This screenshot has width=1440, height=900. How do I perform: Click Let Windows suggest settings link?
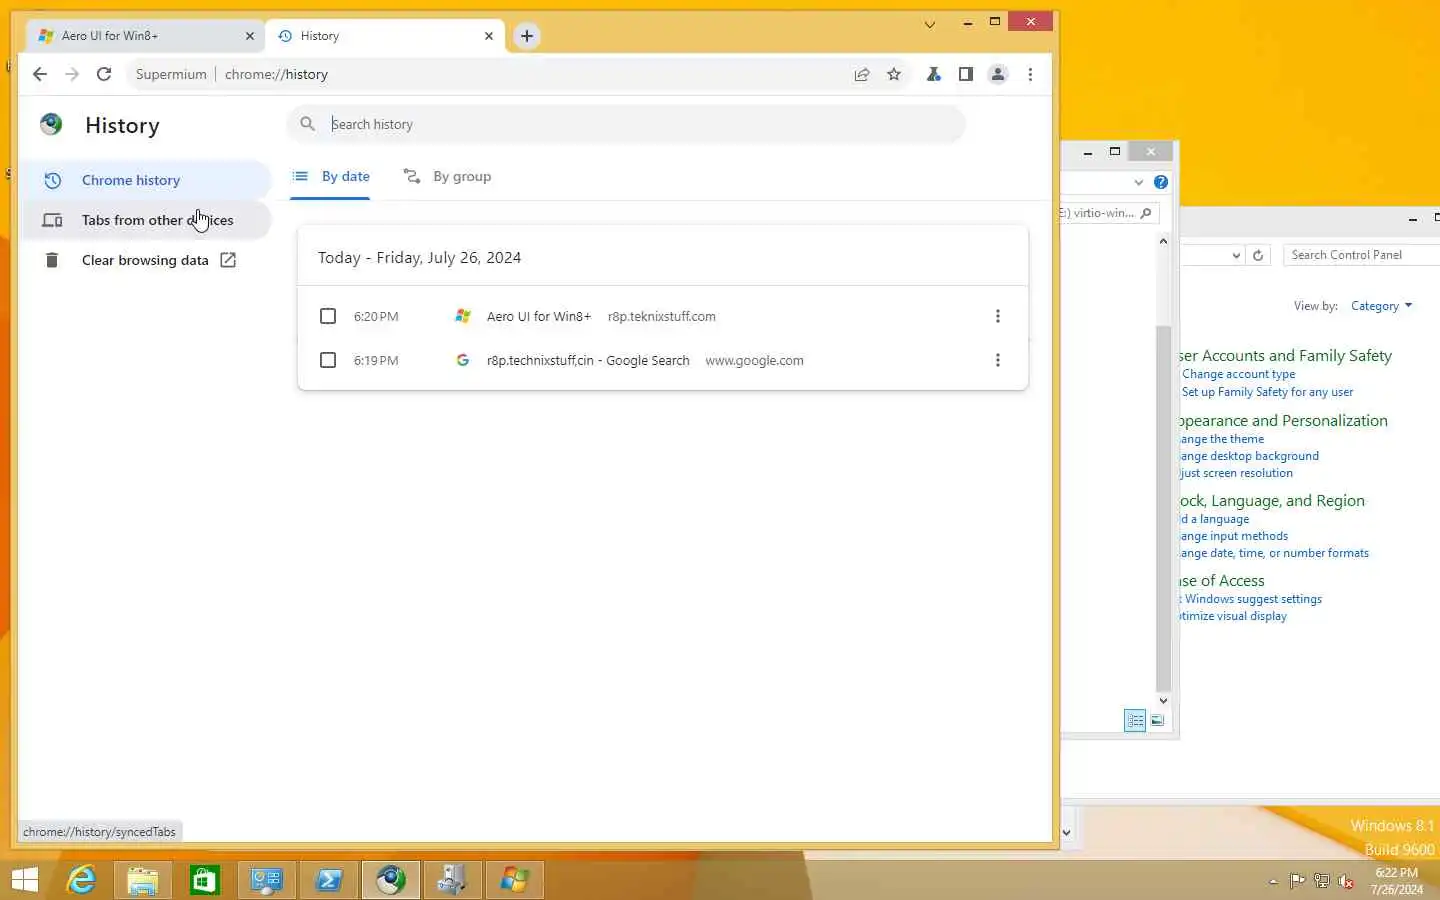click(x=1251, y=599)
